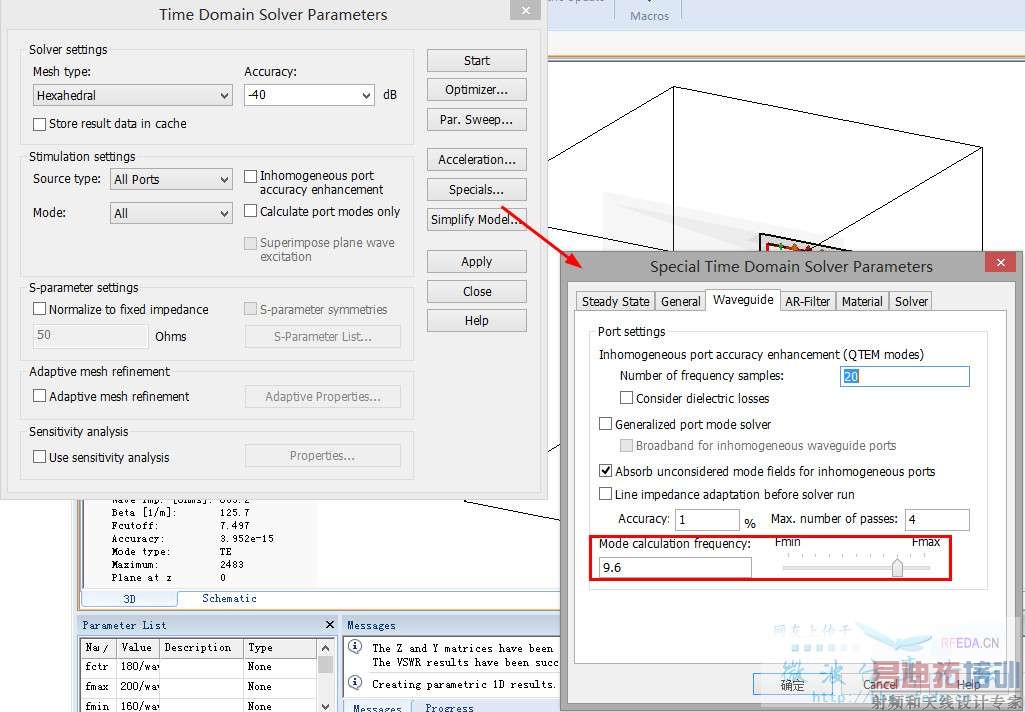Close the Special Time Domain Solver dialog
The height and width of the screenshot is (712, 1025).
pos(1001,262)
